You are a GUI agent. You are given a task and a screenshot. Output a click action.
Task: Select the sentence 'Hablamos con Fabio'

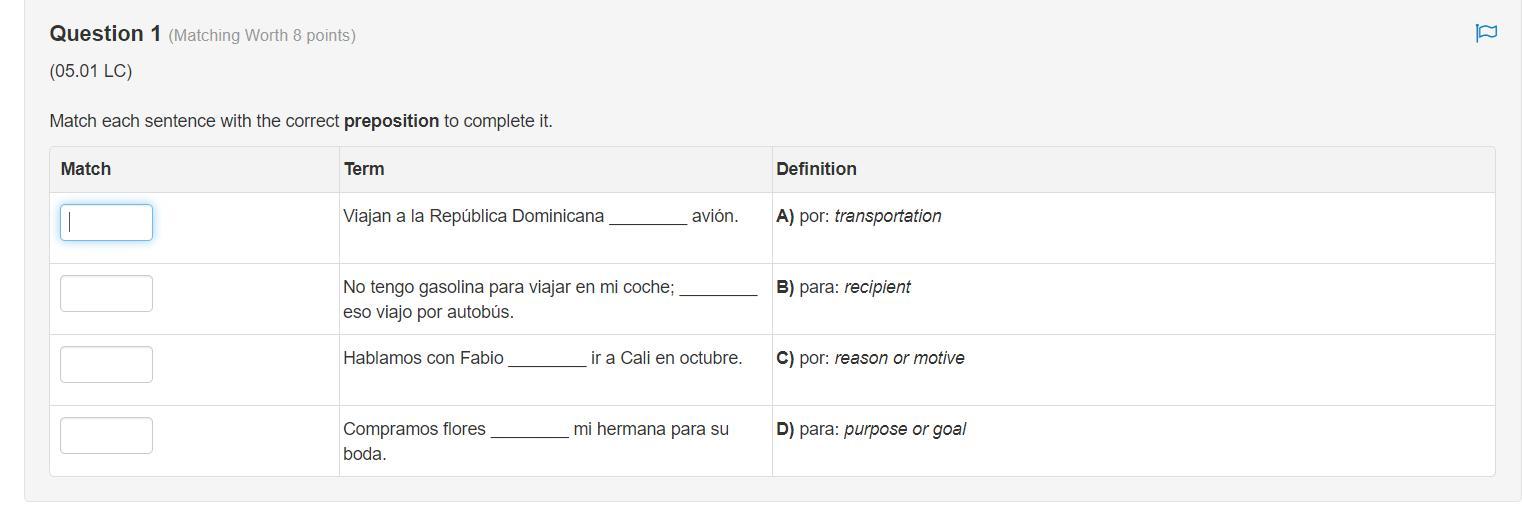[423, 358]
